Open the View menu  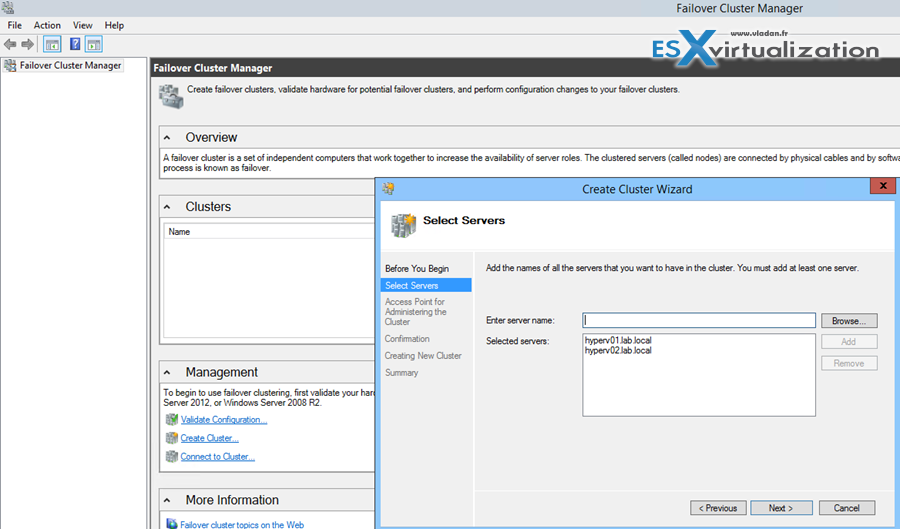point(83,25)
